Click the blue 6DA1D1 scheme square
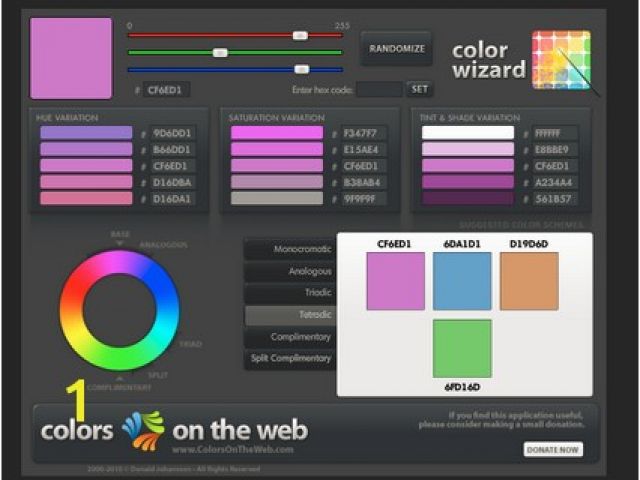This screenshot has height=480, width=640. (x=462, y=281)
